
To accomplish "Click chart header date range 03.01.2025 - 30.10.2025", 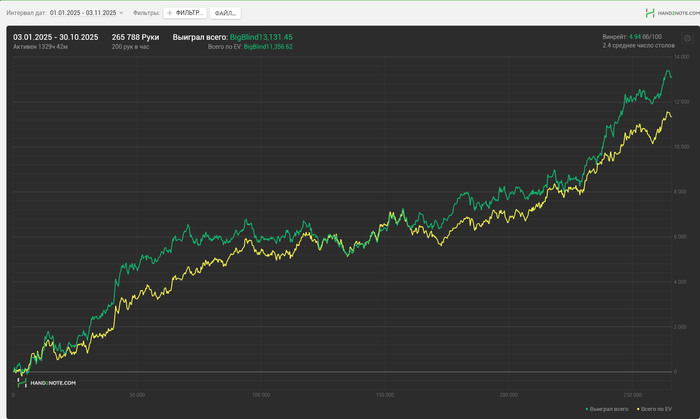I will (55, 37).
